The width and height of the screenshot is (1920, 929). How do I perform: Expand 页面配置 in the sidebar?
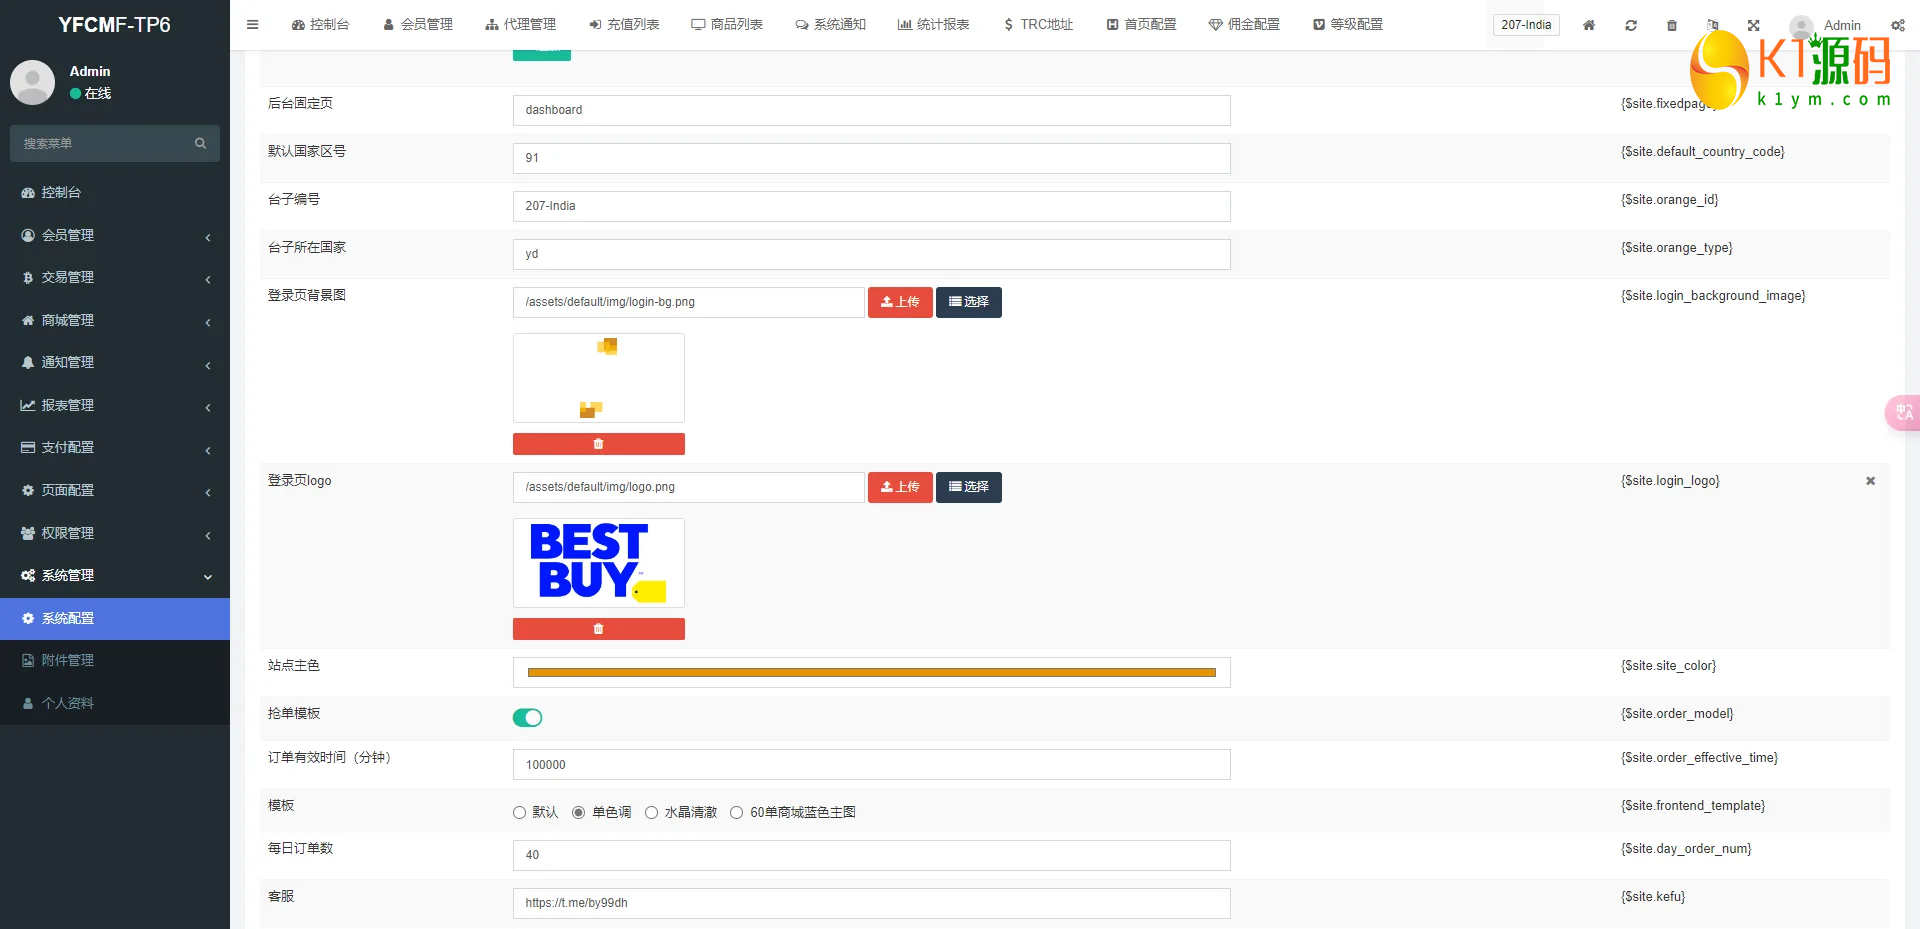(115, 490)
